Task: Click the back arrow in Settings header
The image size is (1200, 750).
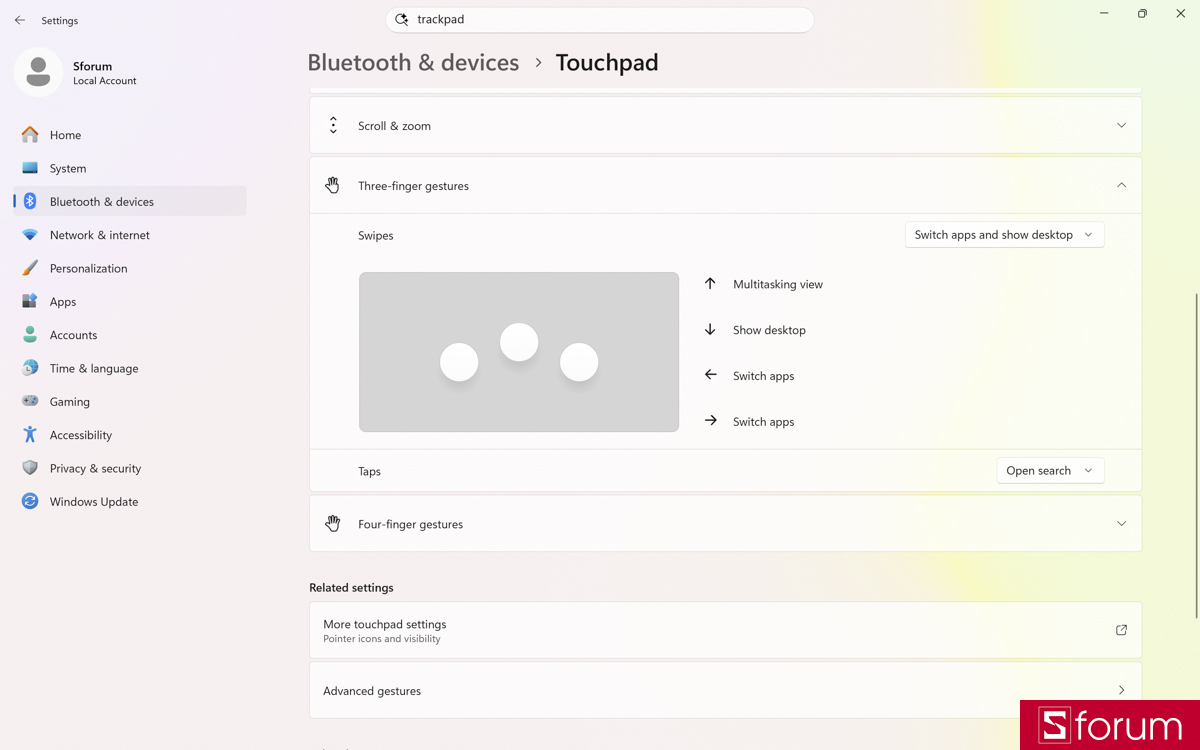Action: (x=20, y=20)
